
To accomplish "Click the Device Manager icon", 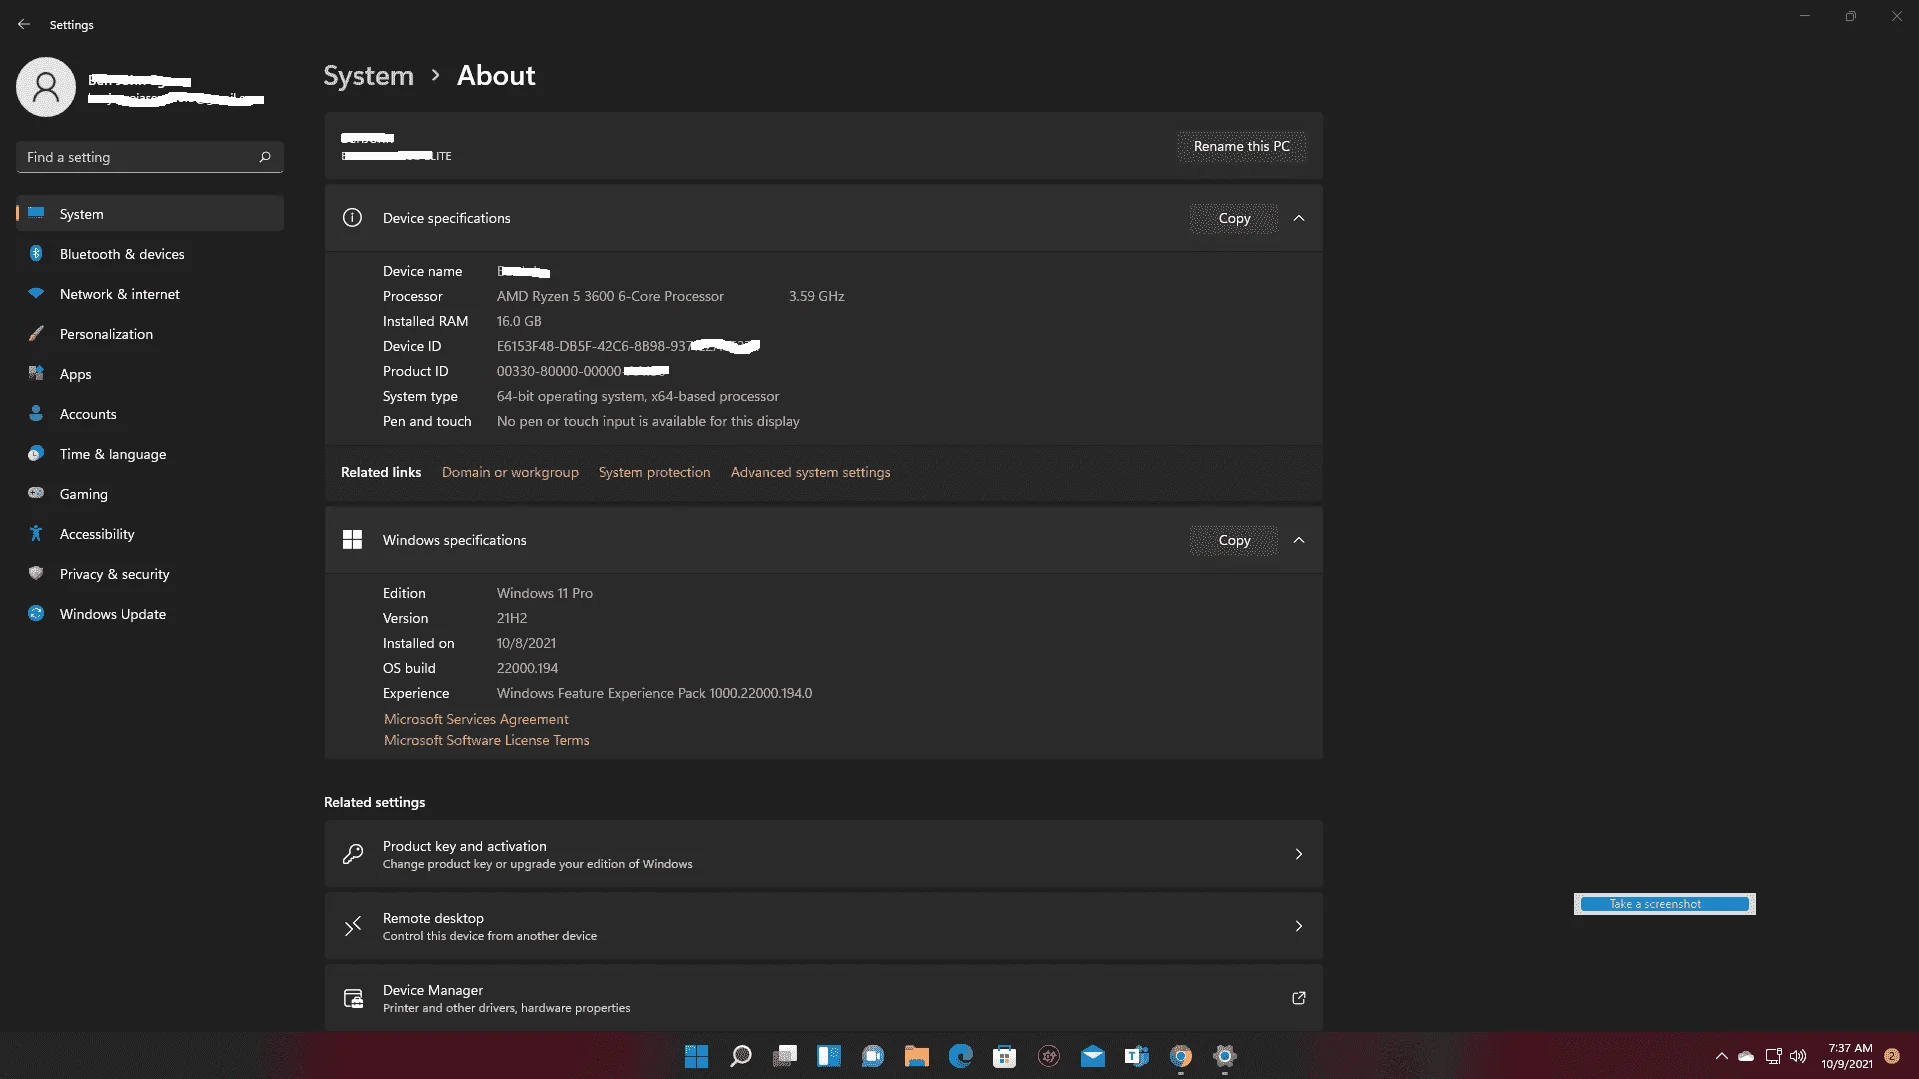I will pyautogui.click(x=353, y=998).
